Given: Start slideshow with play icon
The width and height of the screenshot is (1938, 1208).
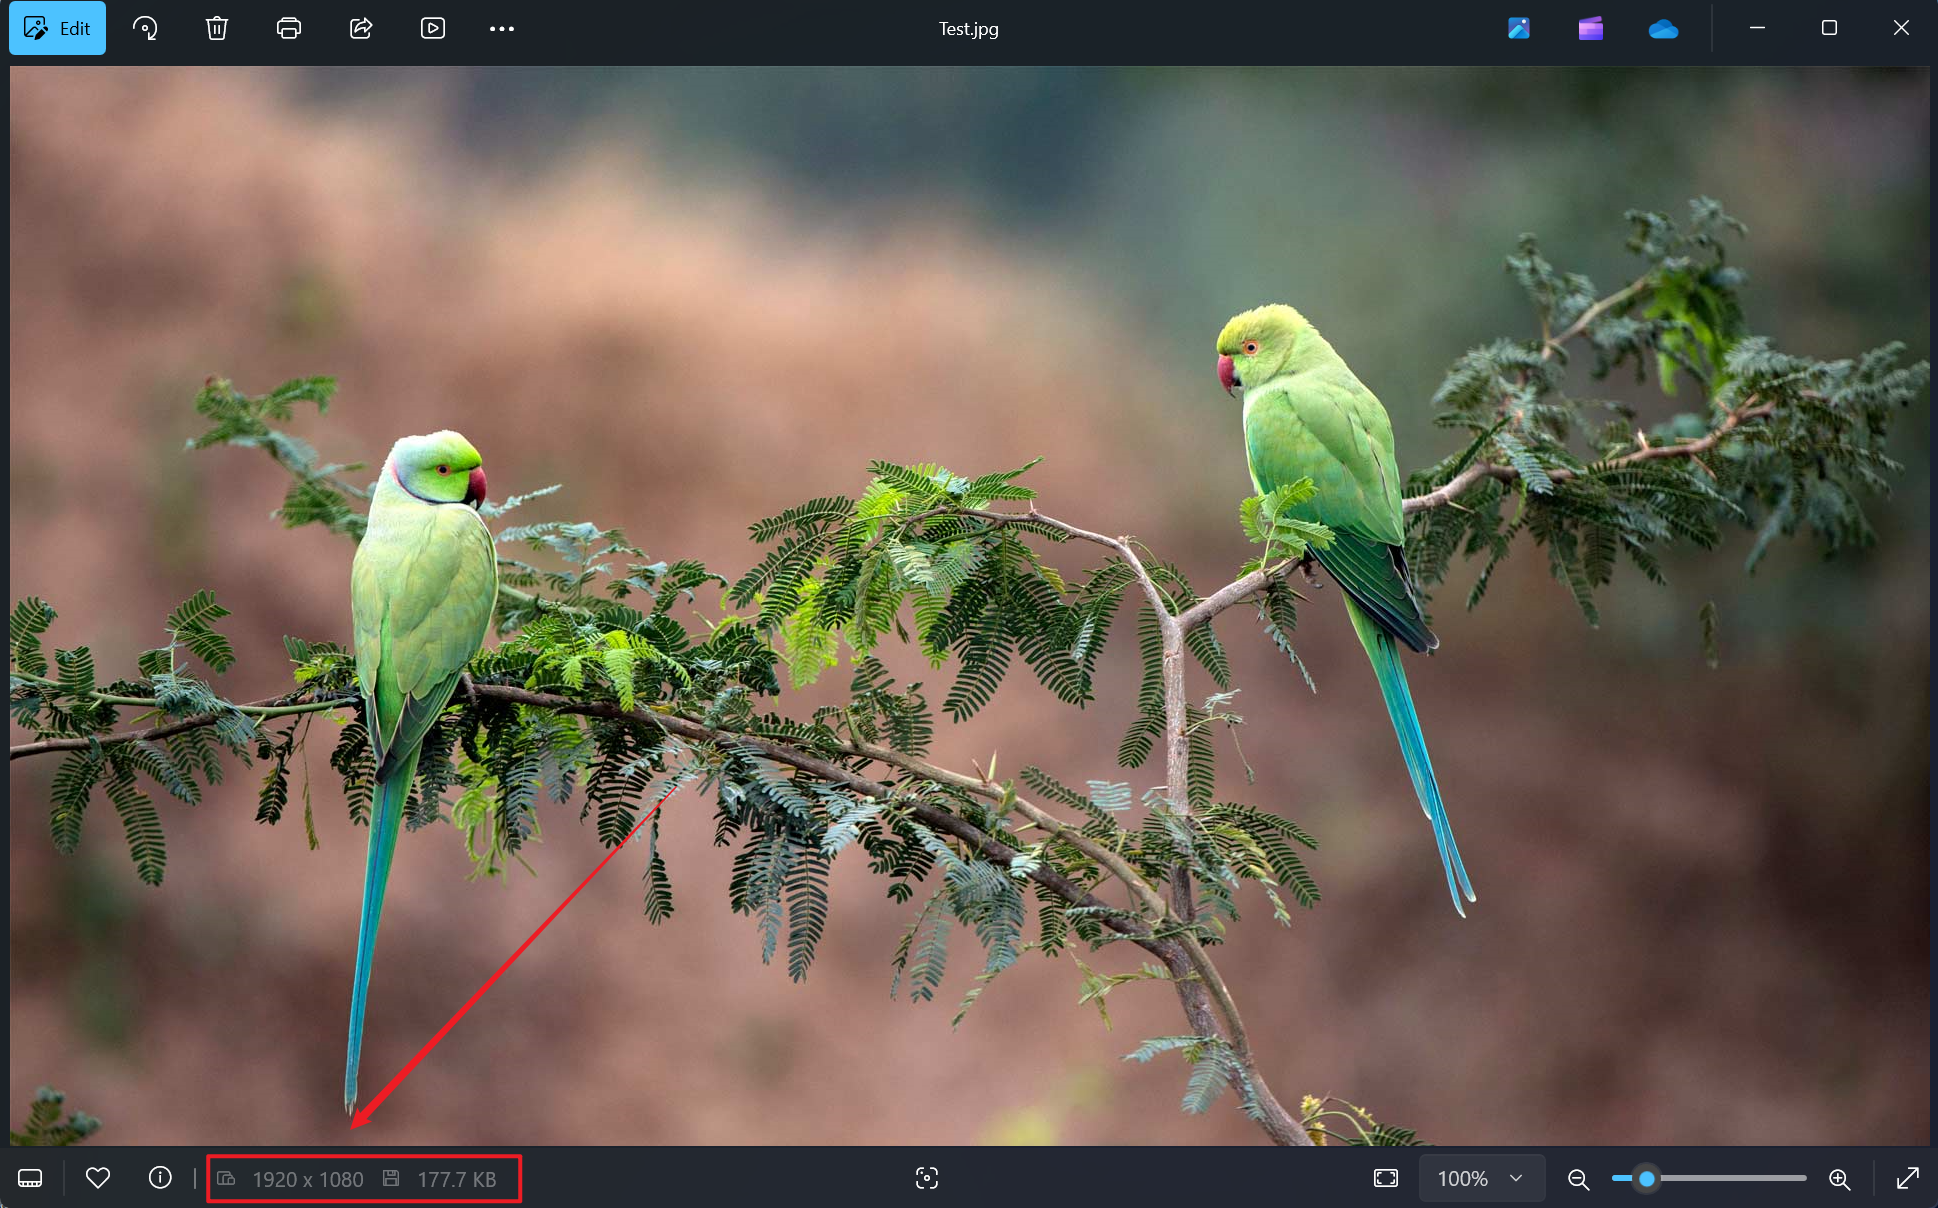Looking at the screenshot, I should [433, 28].
